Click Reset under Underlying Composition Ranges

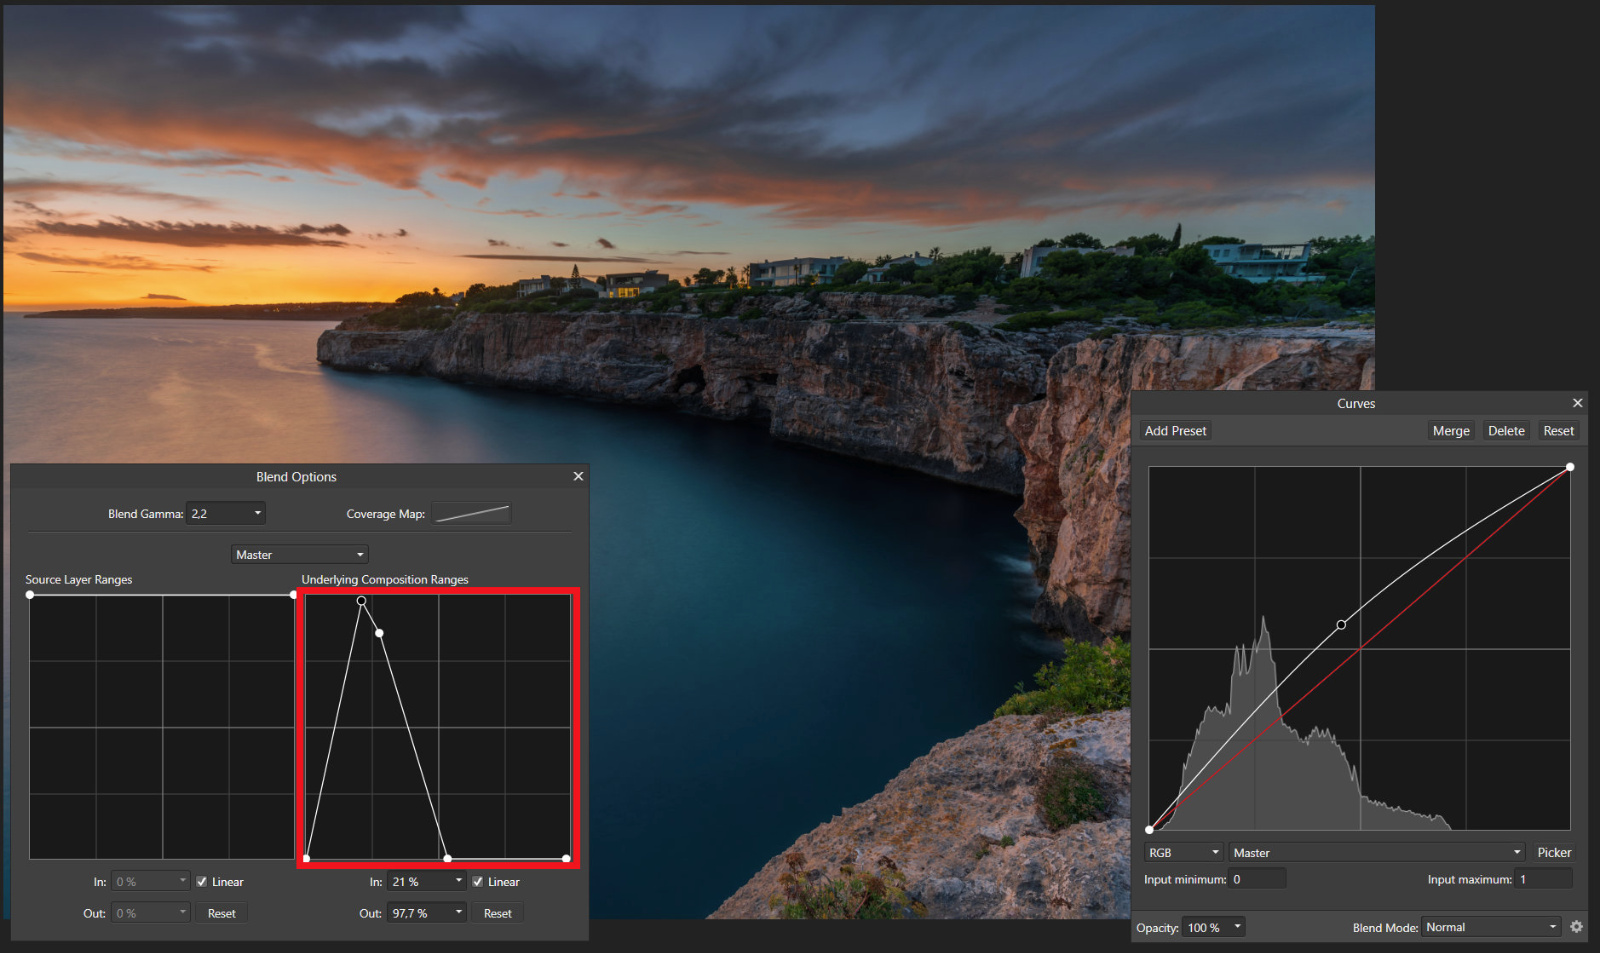point(498,913)
